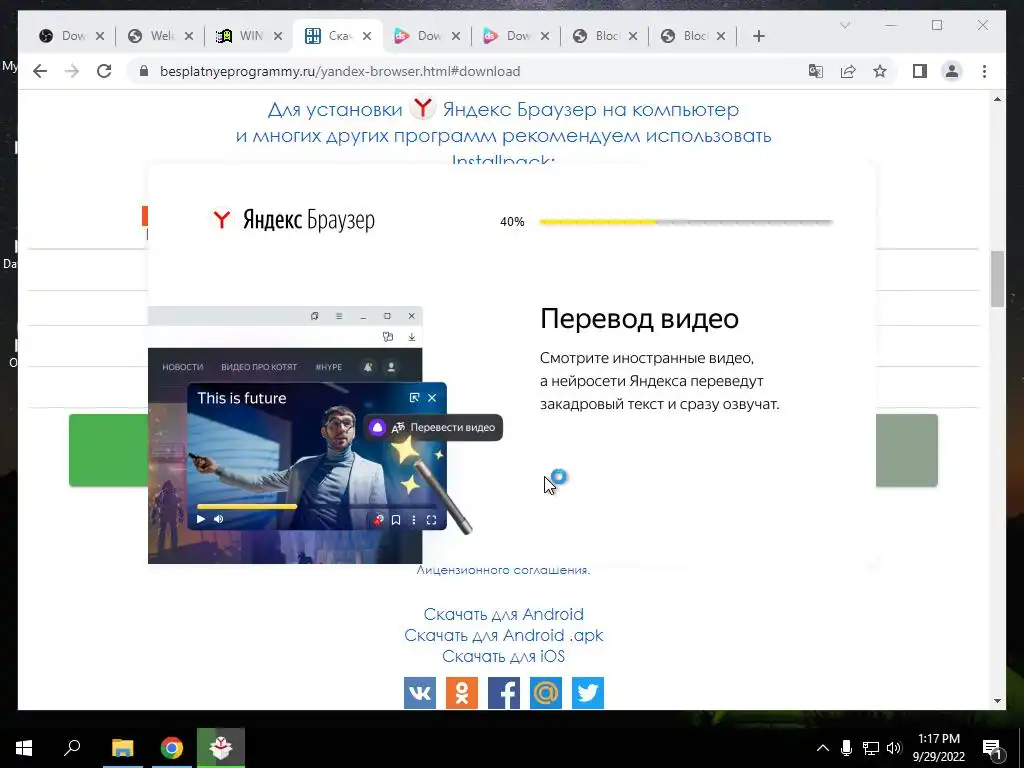Click scrollbar down arrow

point(997,701)
